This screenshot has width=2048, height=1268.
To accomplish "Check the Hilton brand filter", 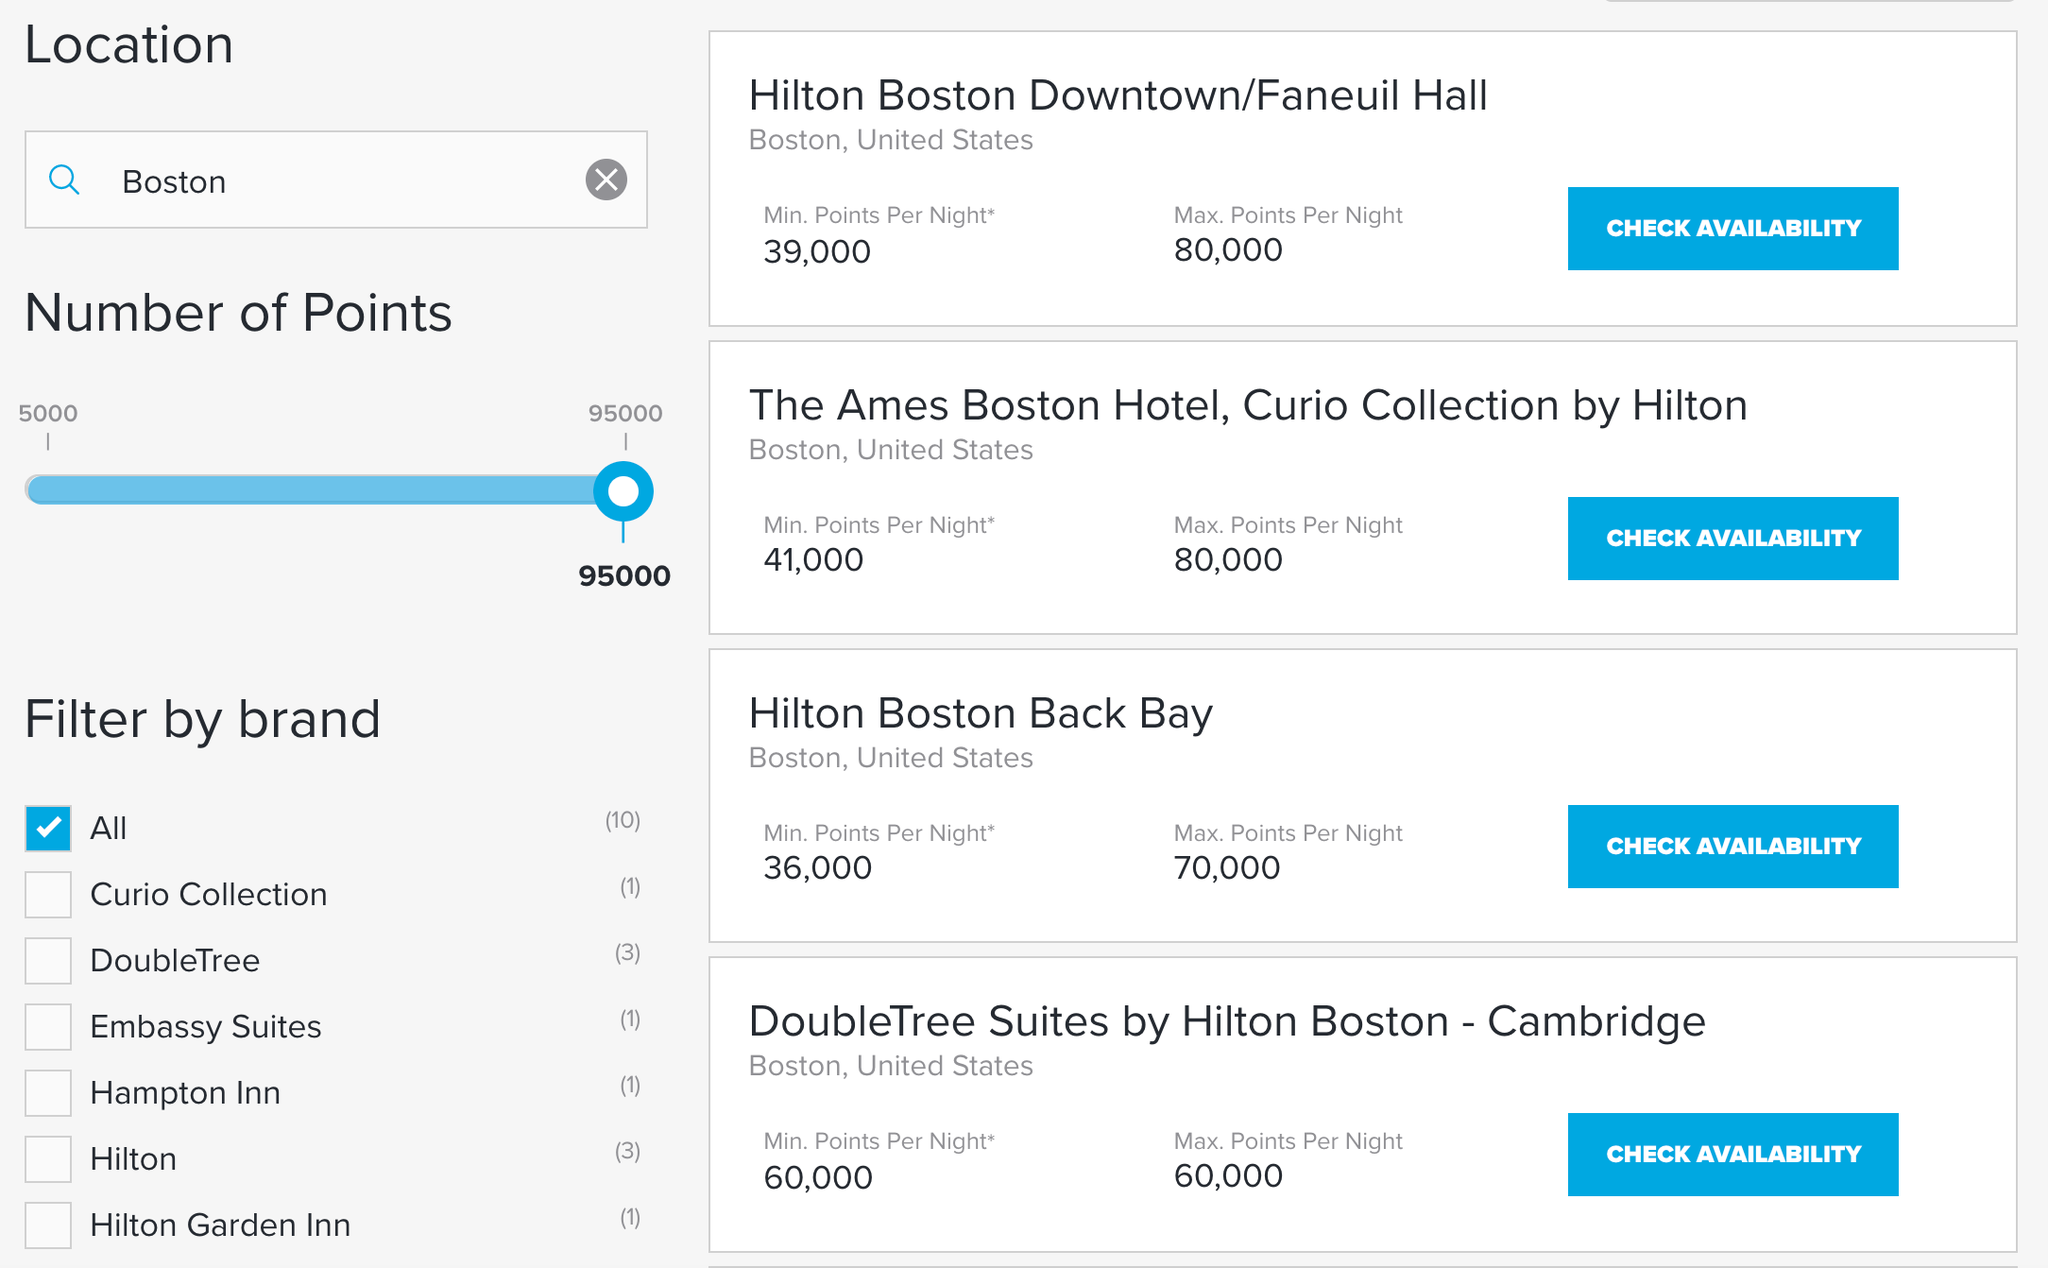I will pyautogui.click(x=47, y=1158).
